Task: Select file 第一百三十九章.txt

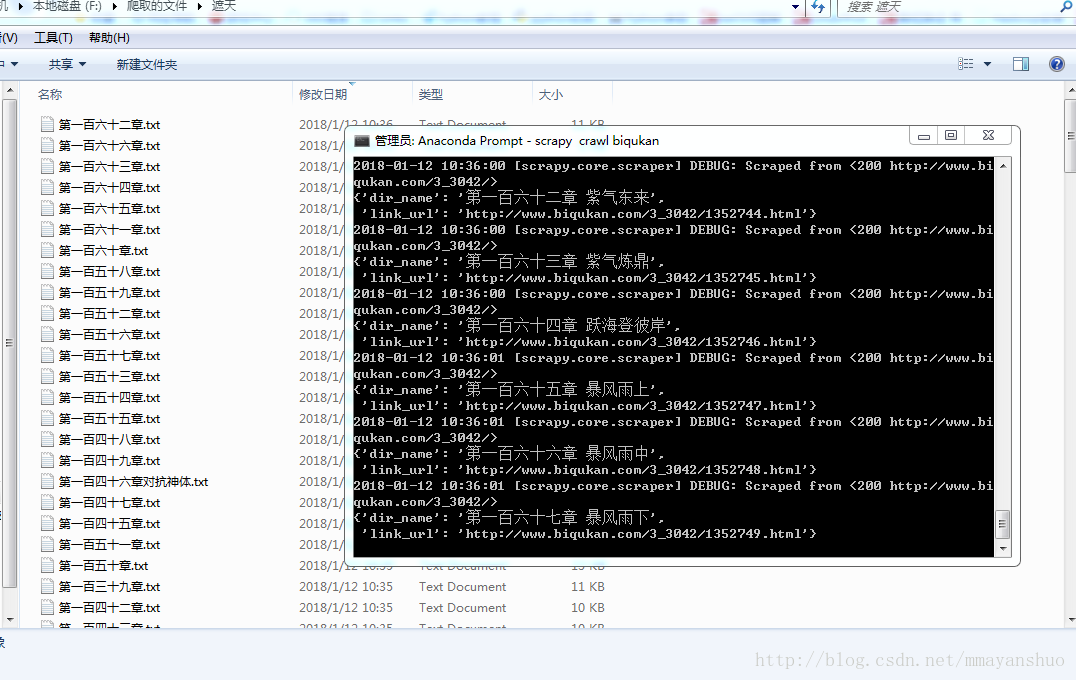Action: tap(109, 587)
